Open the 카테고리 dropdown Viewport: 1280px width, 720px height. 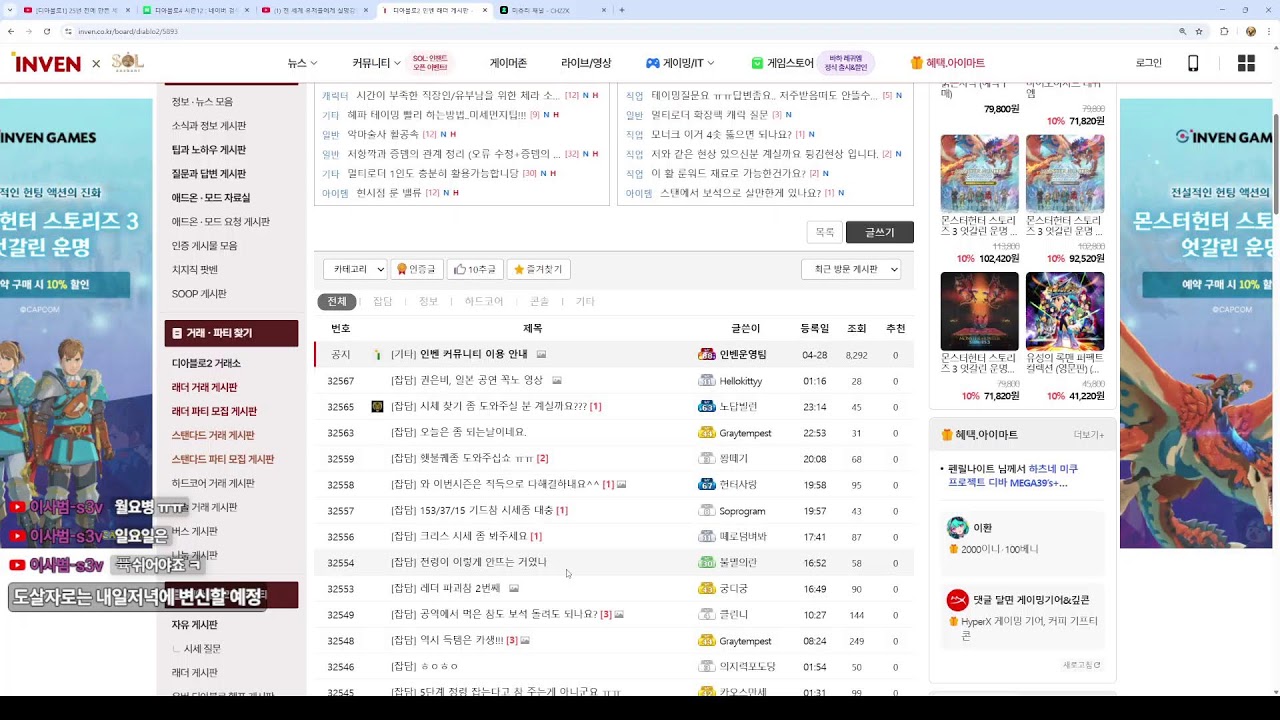pyautogui.click(x=355, y=269)
